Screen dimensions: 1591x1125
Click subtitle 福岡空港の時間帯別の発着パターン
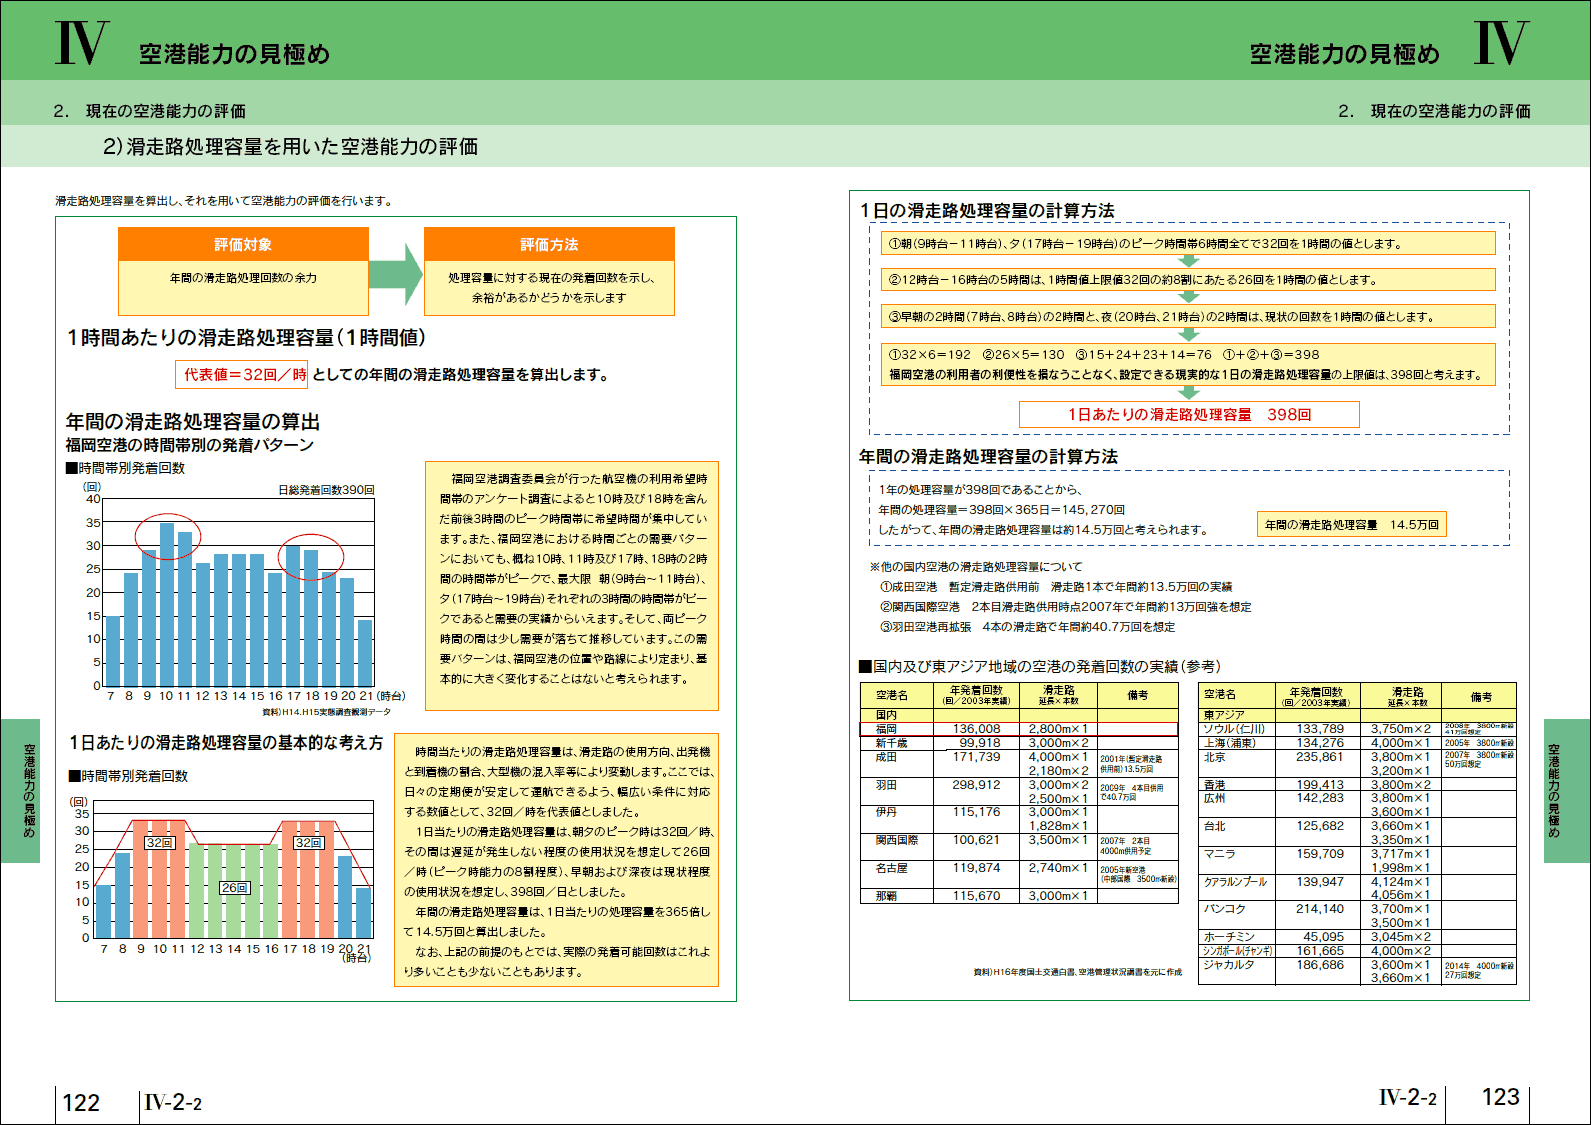[x=190, y=445]
